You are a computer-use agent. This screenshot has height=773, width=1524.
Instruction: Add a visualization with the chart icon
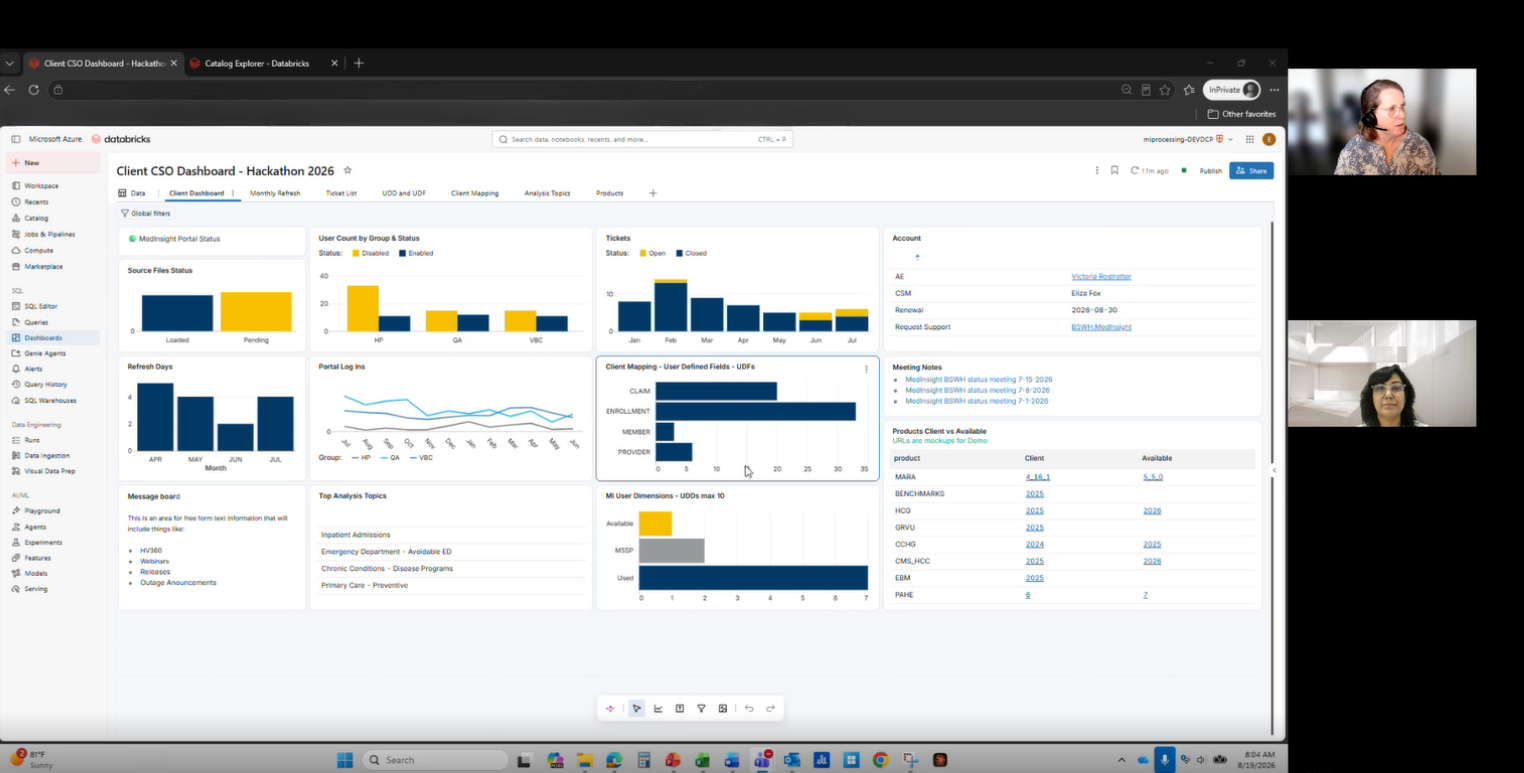[658, 709]
